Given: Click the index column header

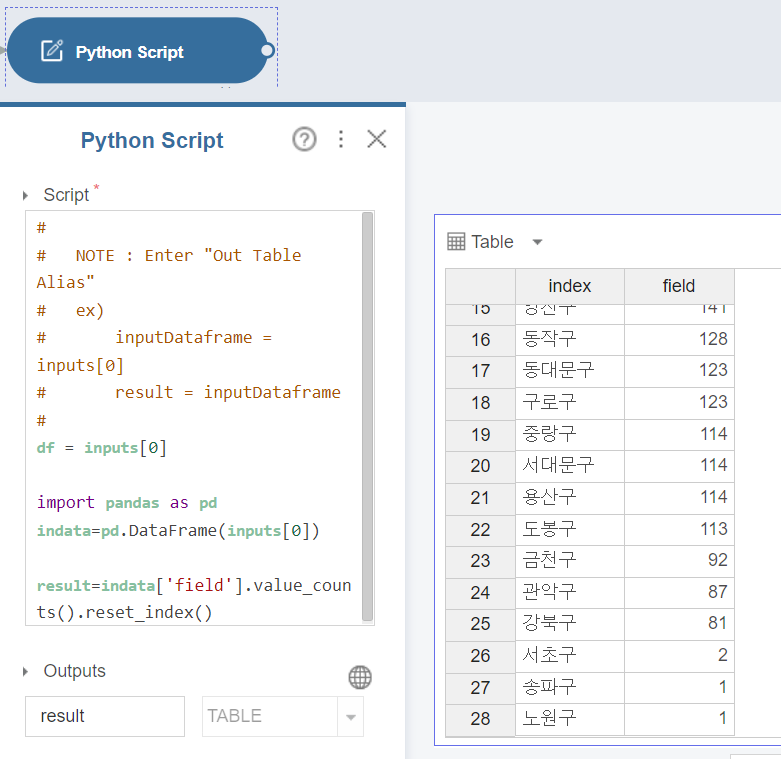Looking at the screenshot, I should (569, 286).
